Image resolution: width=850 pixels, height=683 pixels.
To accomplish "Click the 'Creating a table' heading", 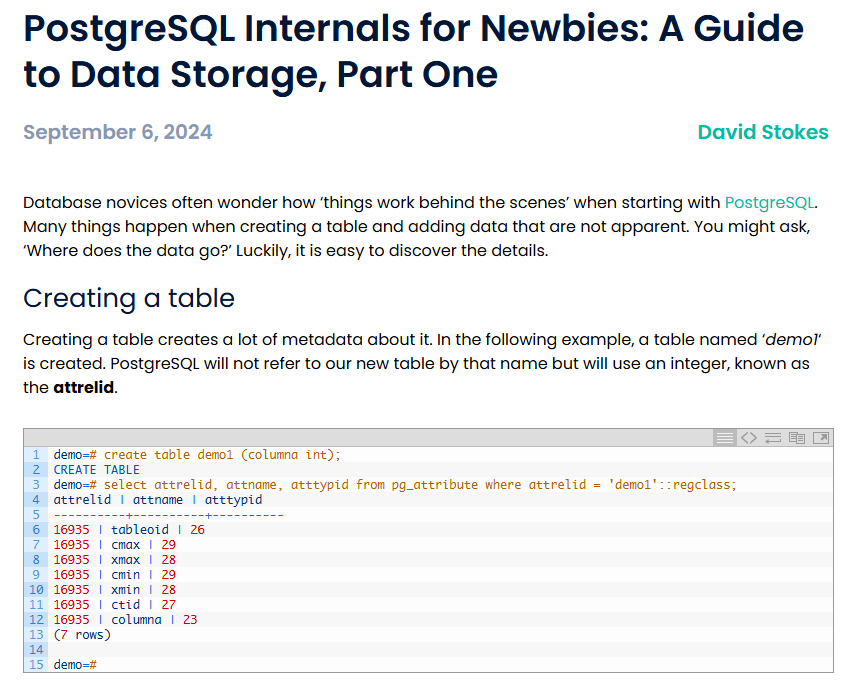I will [x=129, y=298].
